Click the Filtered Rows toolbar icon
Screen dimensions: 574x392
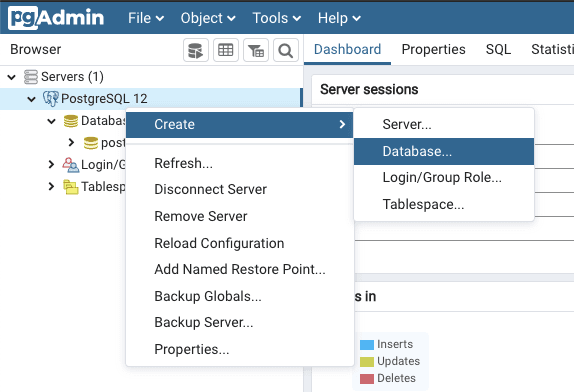[x=256, y=50]
